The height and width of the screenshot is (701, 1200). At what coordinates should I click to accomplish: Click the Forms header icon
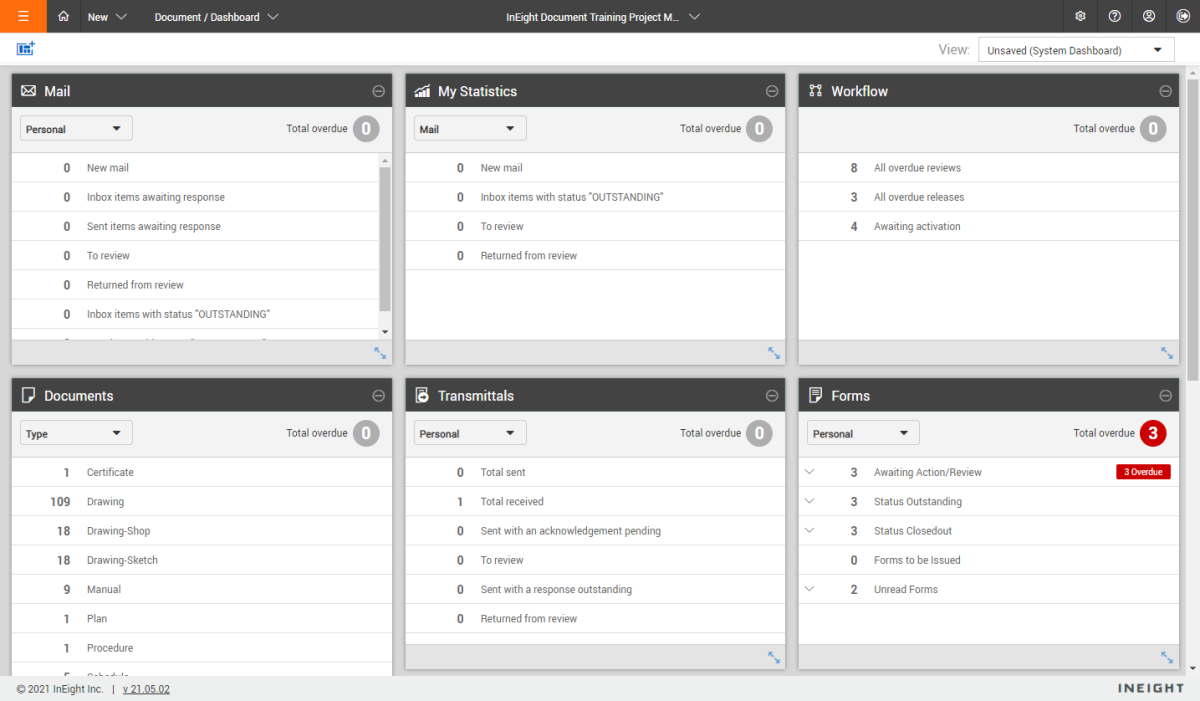(x=815, y=396)
